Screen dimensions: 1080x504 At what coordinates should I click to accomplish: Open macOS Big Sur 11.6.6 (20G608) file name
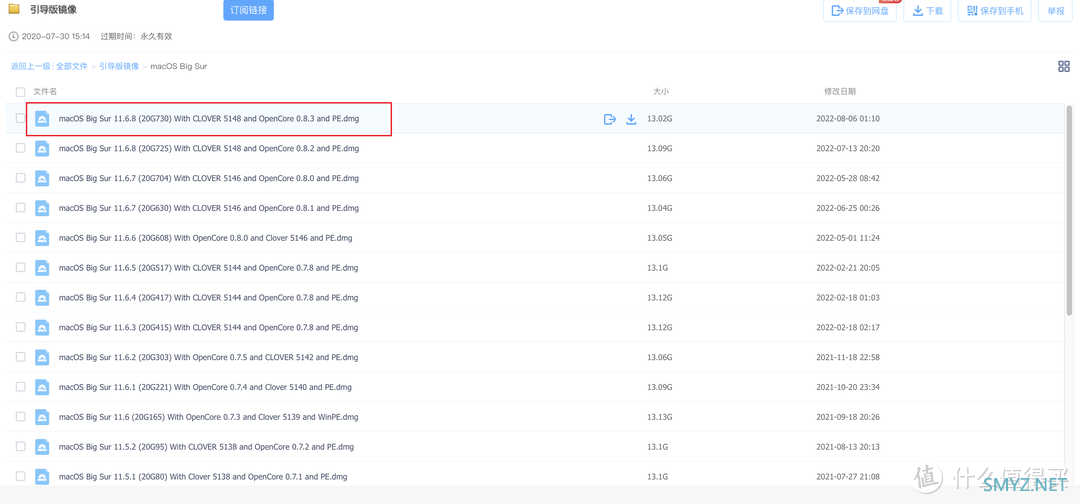pos(206,238)
